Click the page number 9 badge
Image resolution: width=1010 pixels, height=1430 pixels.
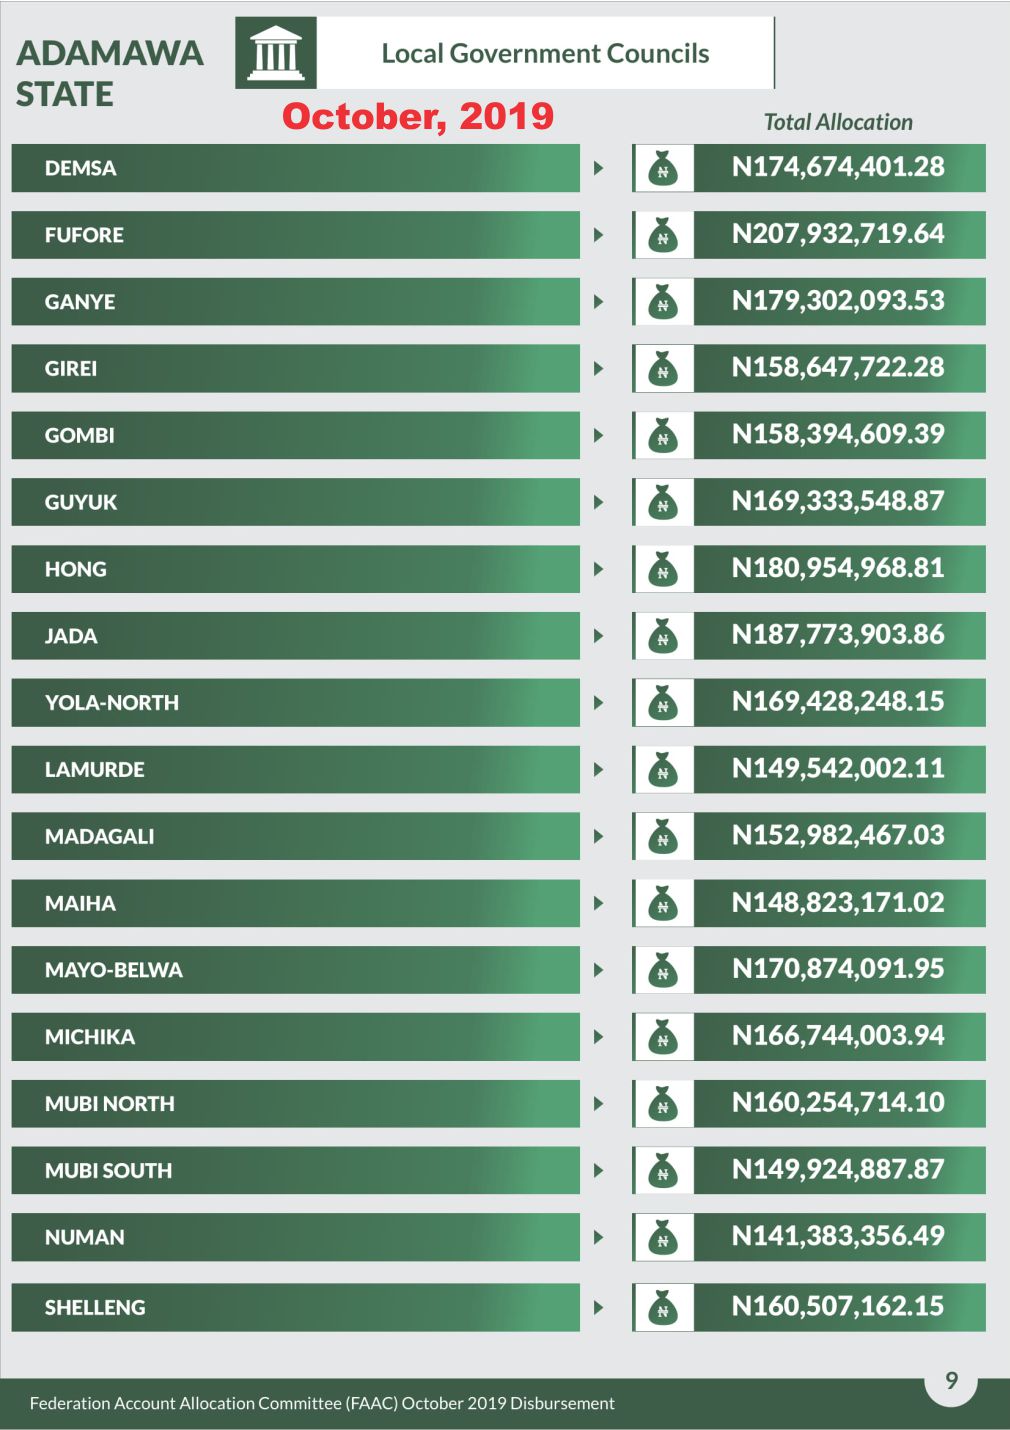click(x=951, y=1381)
